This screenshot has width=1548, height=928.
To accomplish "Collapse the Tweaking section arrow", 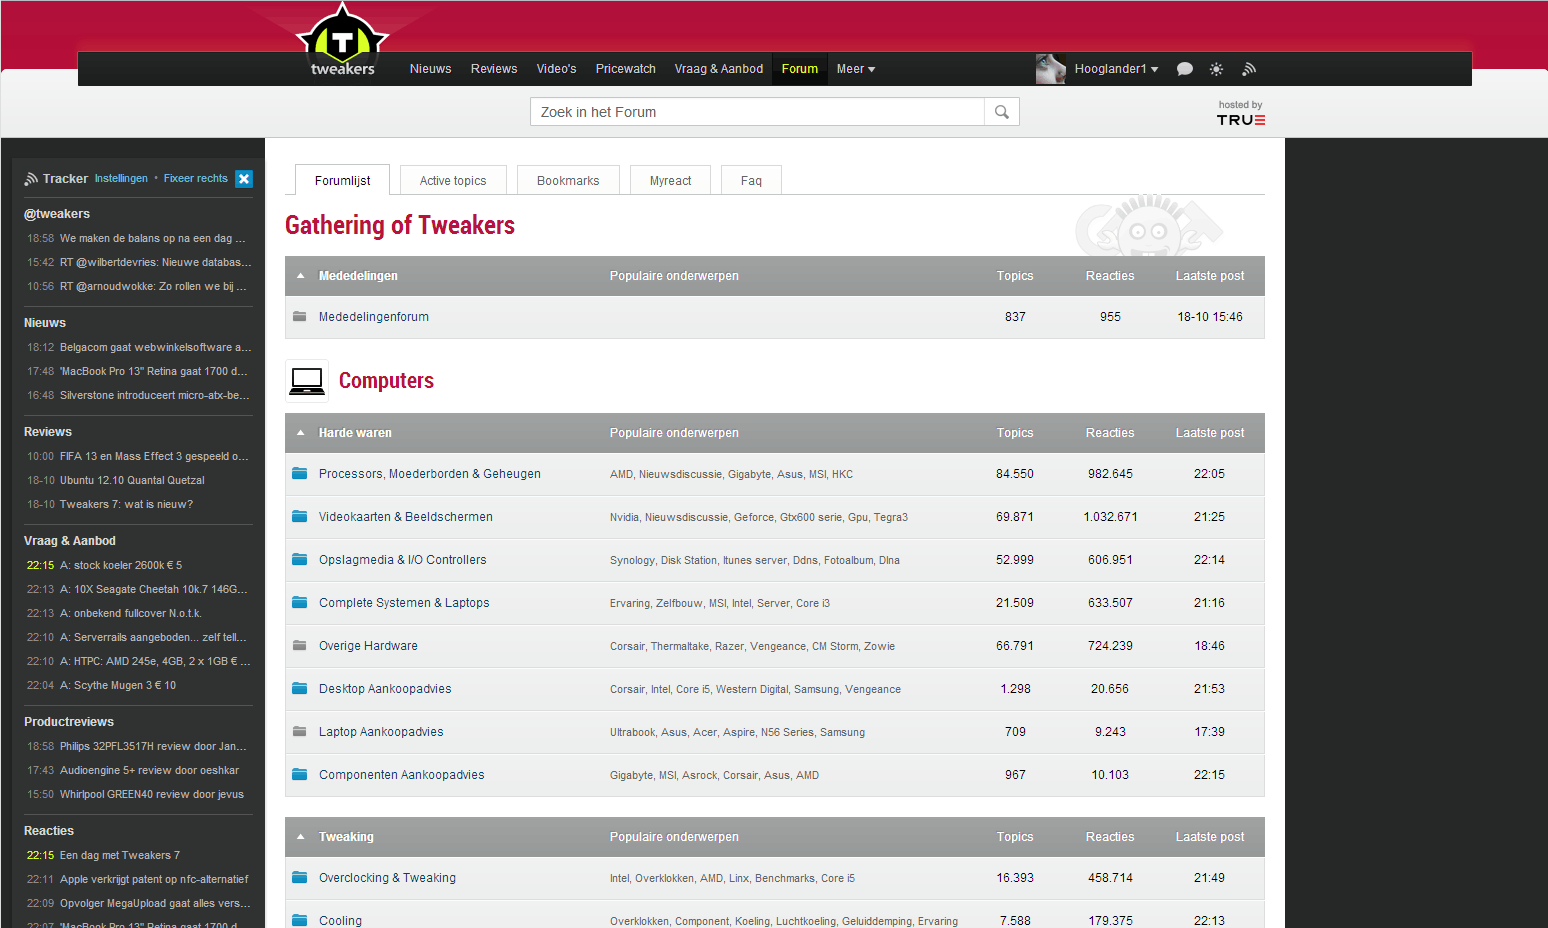I will click(x=300, y=837).
